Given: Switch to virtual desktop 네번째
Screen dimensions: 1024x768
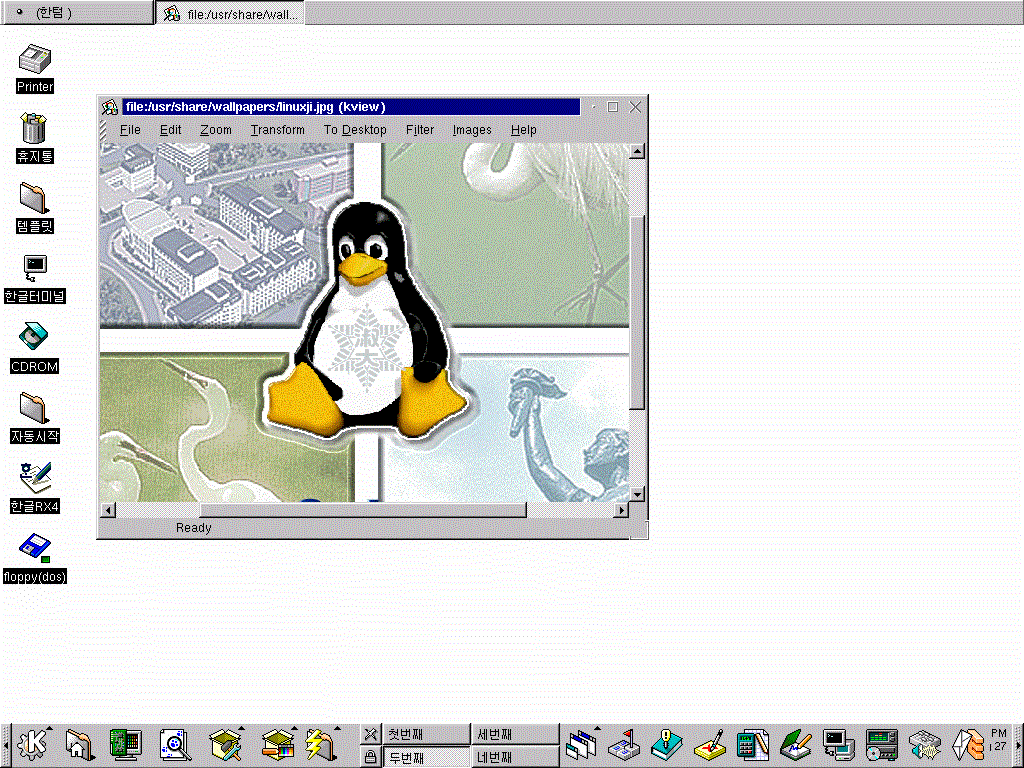Looking at the screenshot, I should click(x=514, y=757).
